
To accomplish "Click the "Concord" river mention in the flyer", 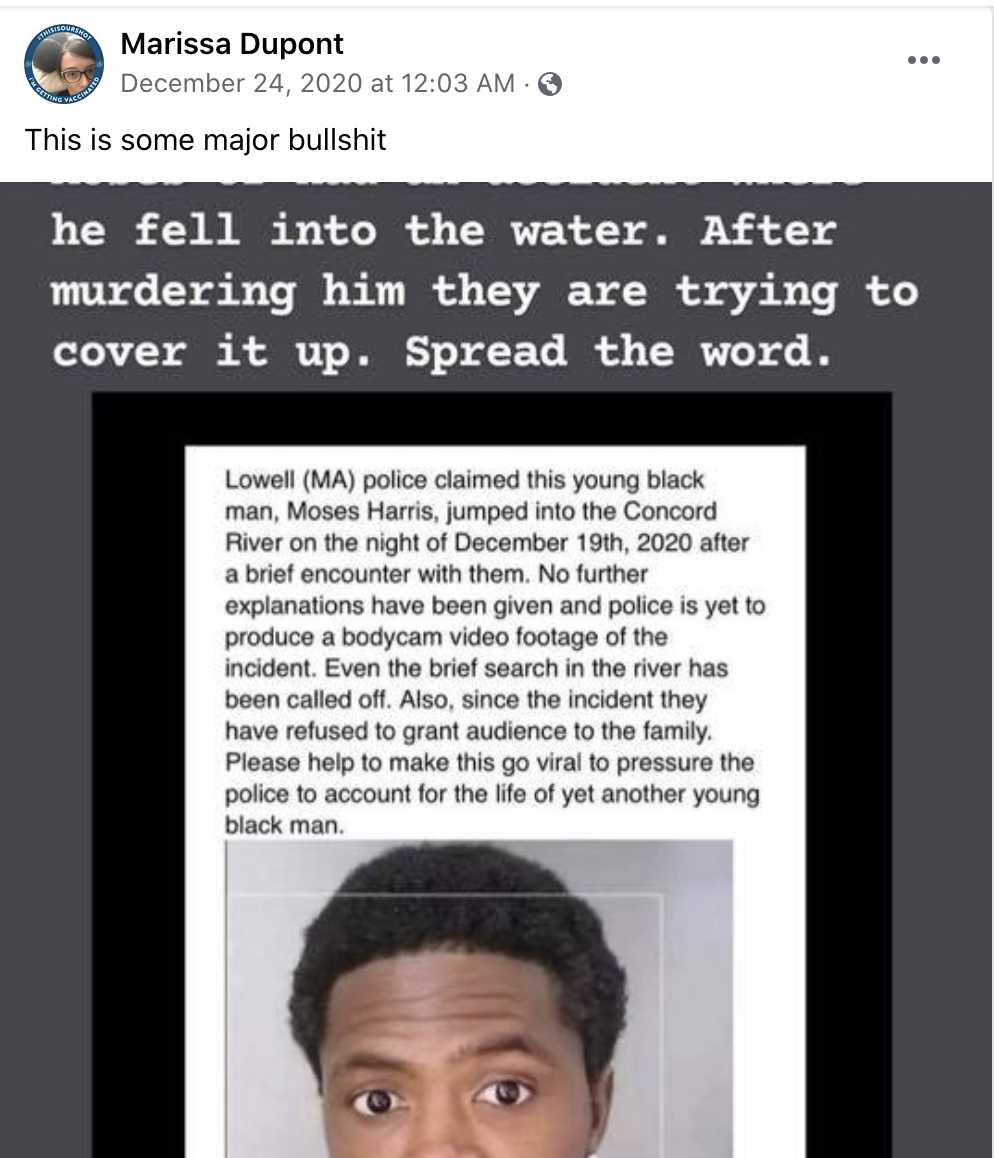I will click(670, 511).
